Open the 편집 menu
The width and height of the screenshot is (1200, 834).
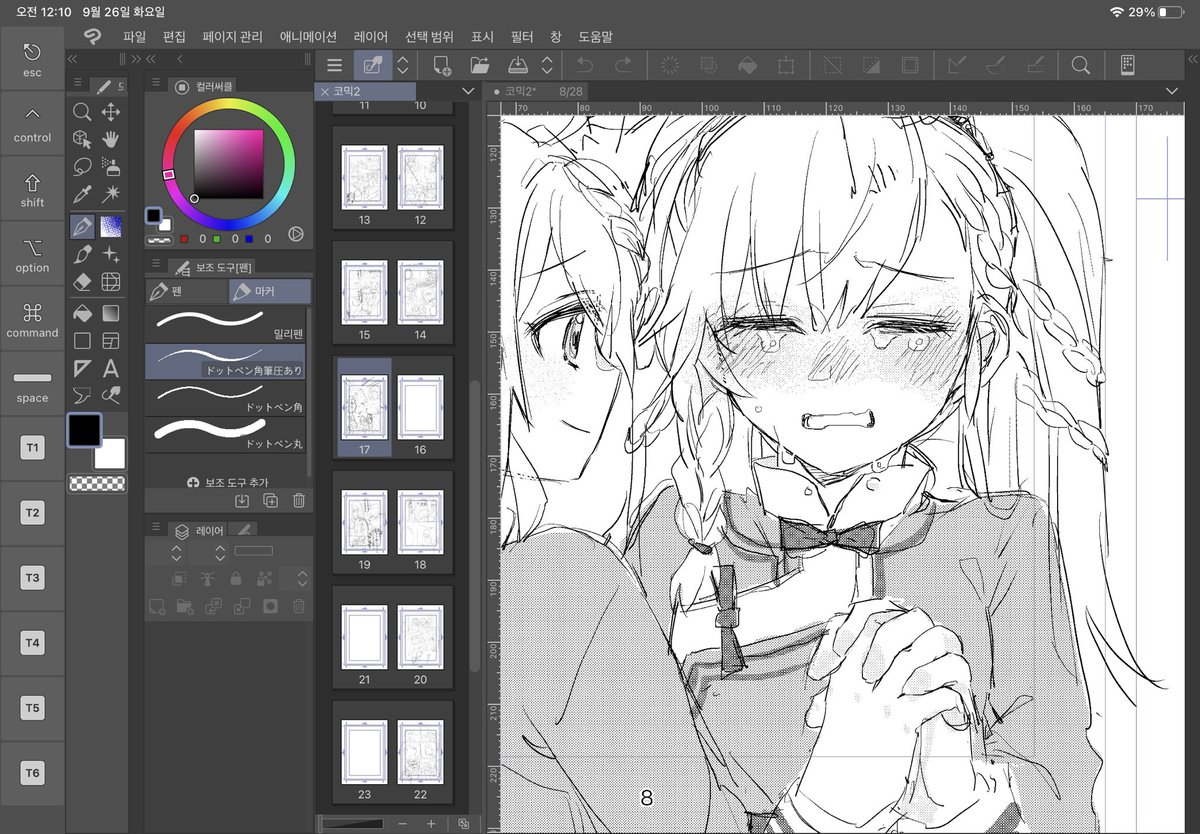tap(174, 36)
